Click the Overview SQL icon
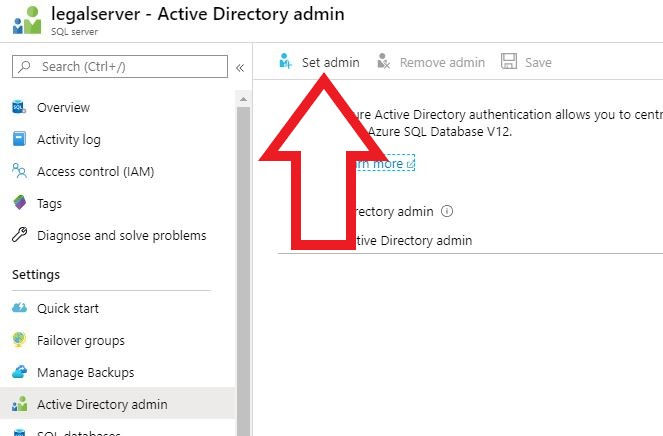The image size is (663, 436). (x=19, y=107)
